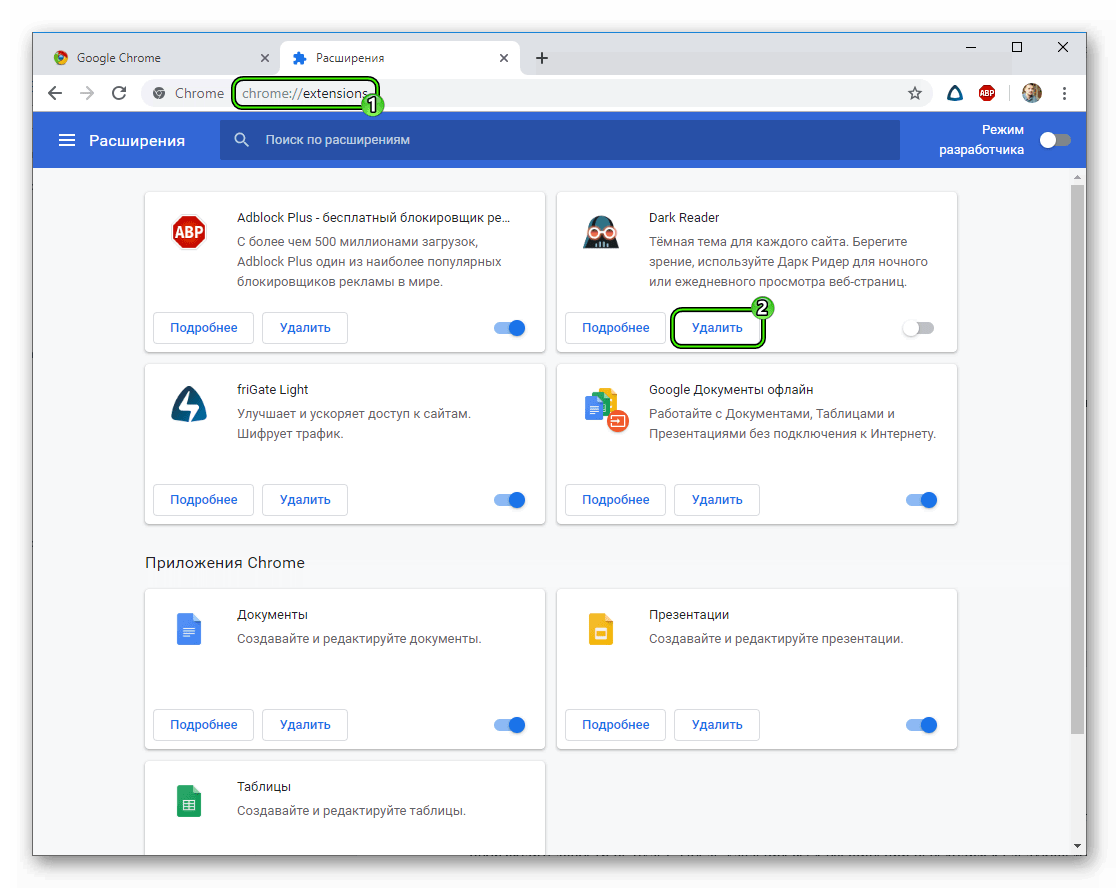This screenshot has width=1119, height=888.
Task: Open Подробнее for Adblock Plus
Action: (203, 328)
